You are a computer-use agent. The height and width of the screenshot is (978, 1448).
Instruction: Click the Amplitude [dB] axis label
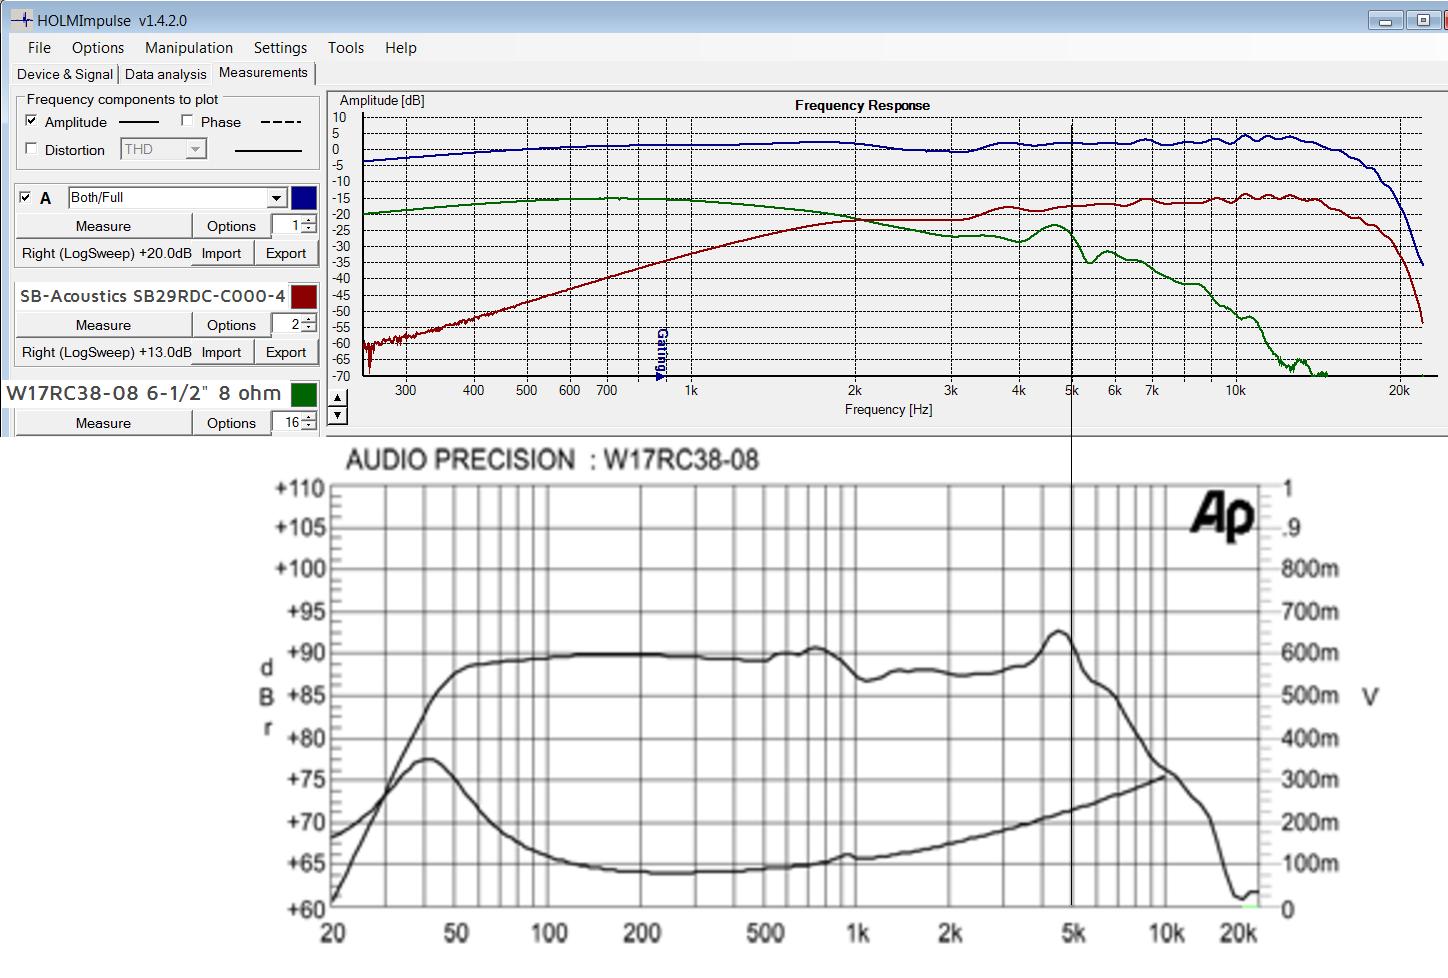(382, 100)
